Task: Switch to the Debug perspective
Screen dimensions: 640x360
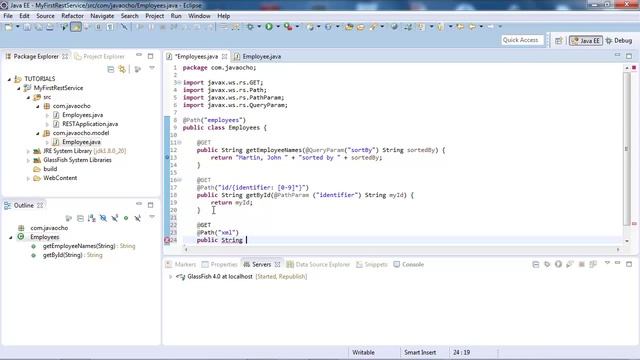Action: pos(619,40)
